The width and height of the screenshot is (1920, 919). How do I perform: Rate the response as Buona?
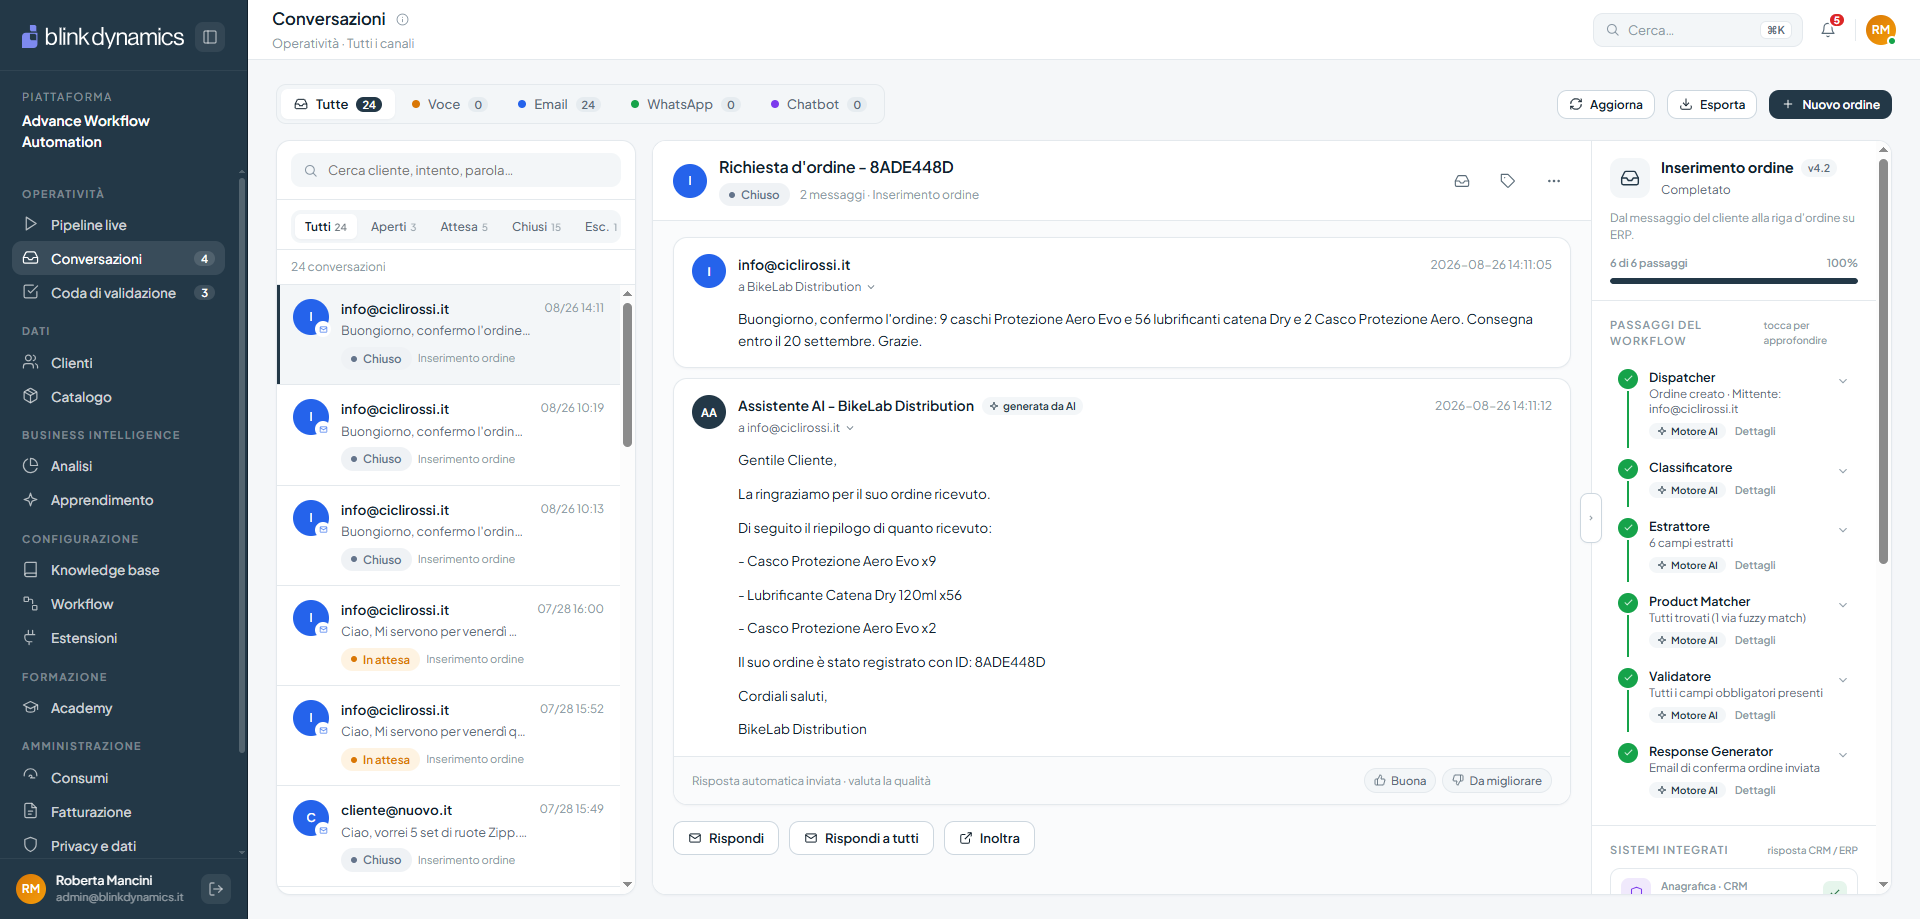click(x=1400, y=781)
